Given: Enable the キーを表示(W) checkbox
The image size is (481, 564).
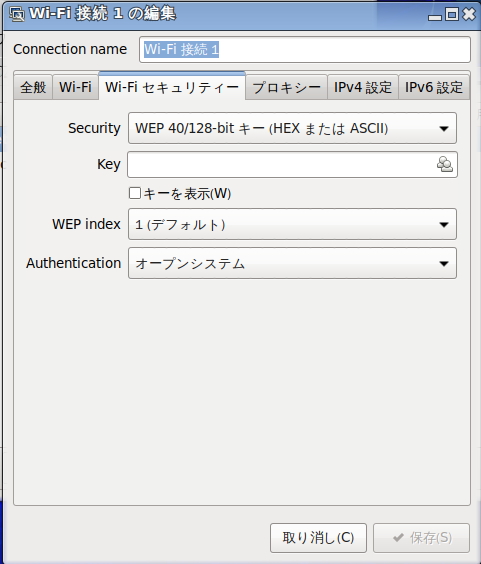Looking at the screenshot, I should pos(135,193).
